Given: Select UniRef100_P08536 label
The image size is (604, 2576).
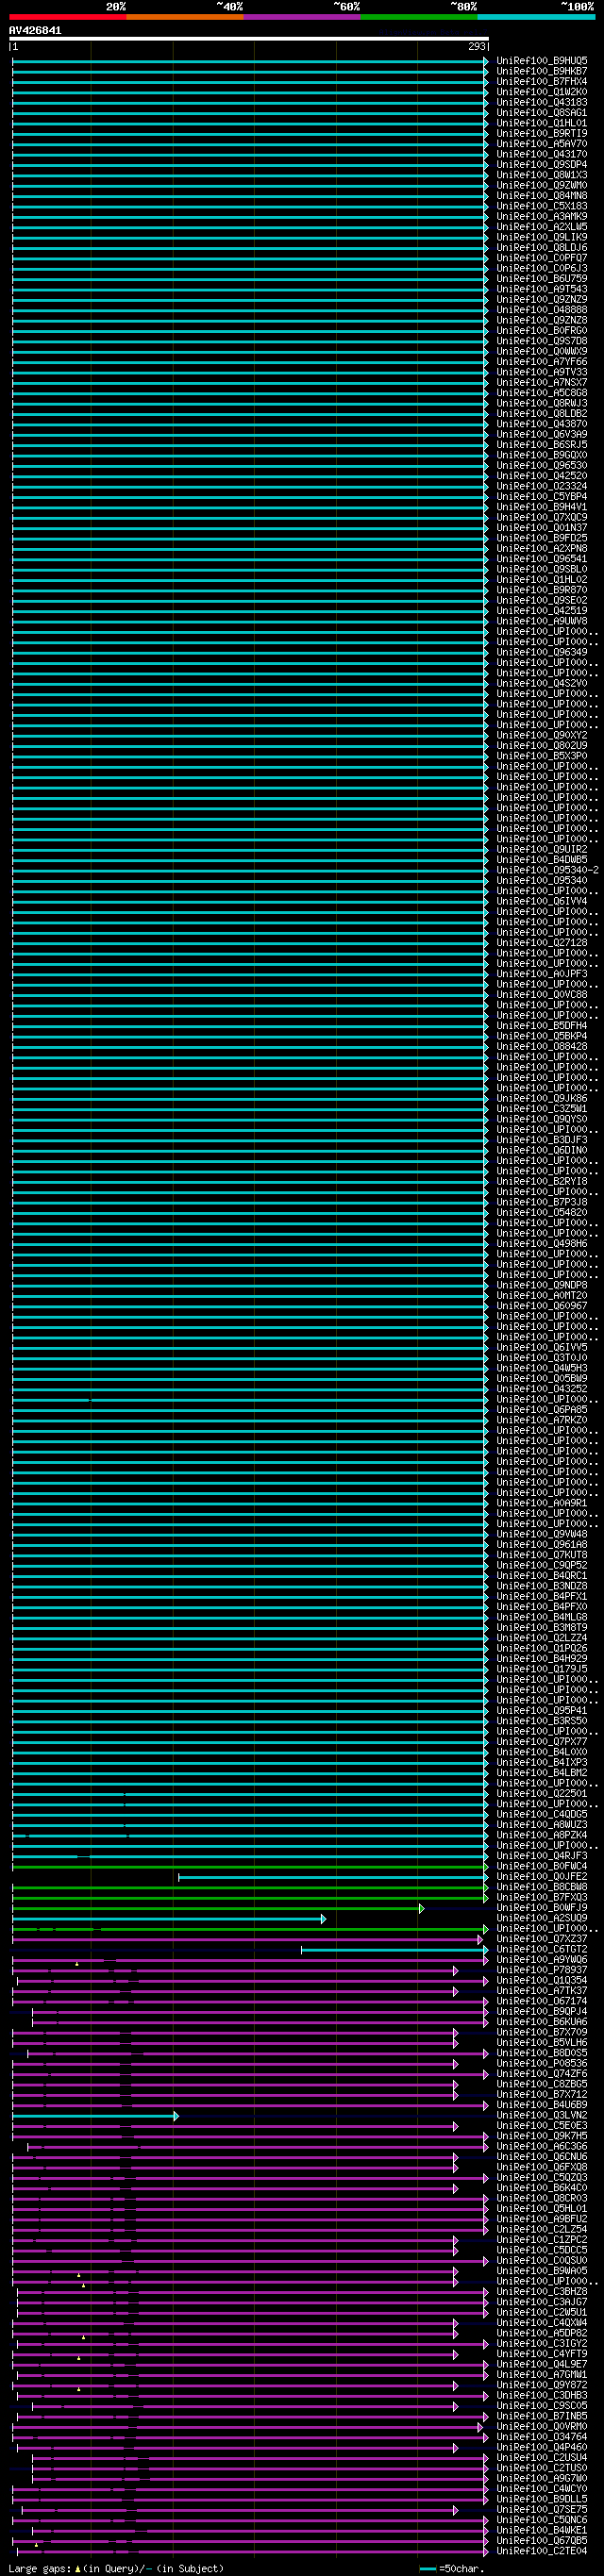Looking at the screenshot, I should coord(542,2063).
